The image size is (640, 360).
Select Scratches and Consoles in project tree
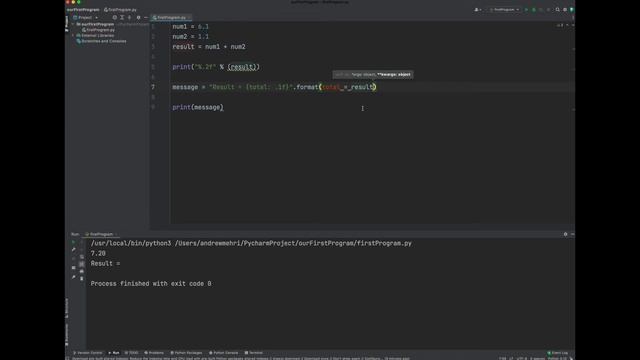click(101, 41)
